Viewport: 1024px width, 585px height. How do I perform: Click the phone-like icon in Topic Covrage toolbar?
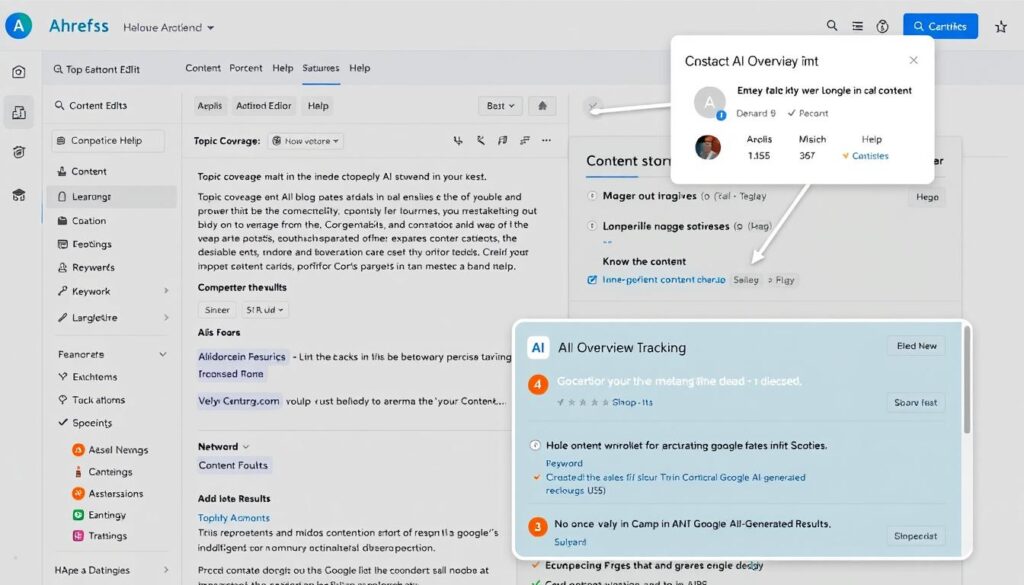coord(481,140)
